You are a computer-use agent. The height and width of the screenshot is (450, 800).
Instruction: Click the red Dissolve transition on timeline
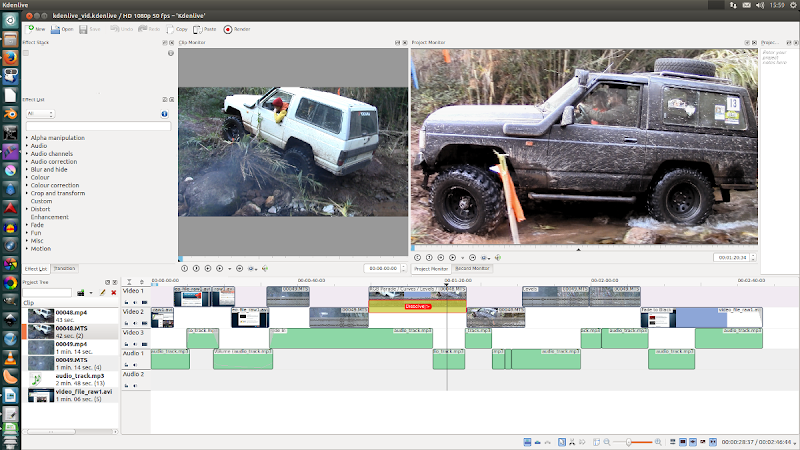click(417, 306)
